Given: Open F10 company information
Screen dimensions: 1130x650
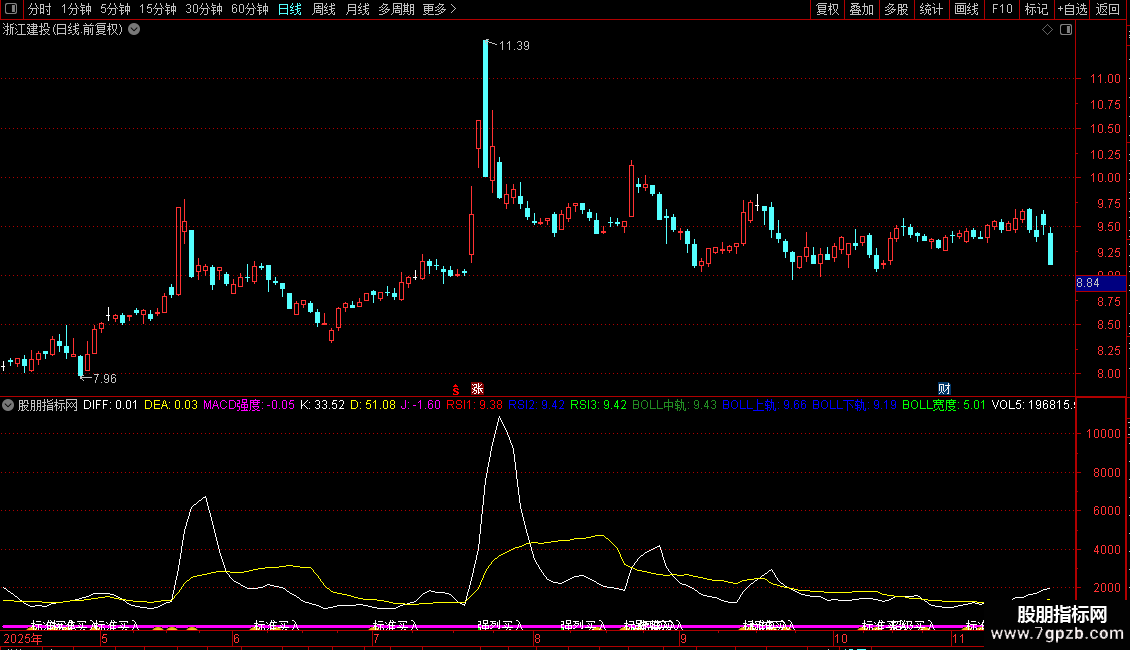Looking at the screenshot, I should (1002, 9).
